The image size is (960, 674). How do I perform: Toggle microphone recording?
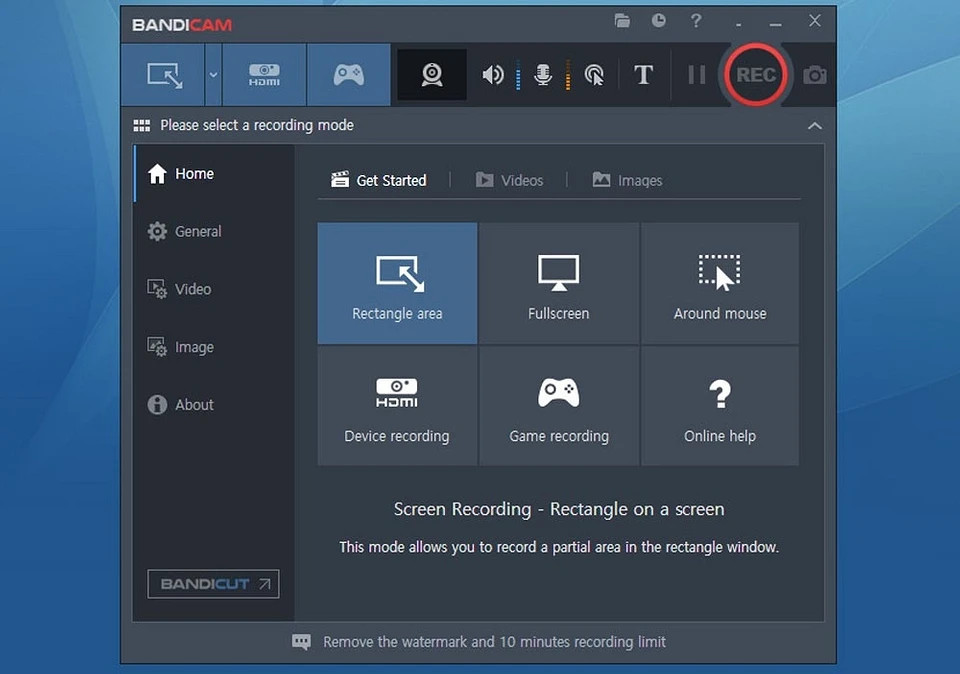[543, 75]
